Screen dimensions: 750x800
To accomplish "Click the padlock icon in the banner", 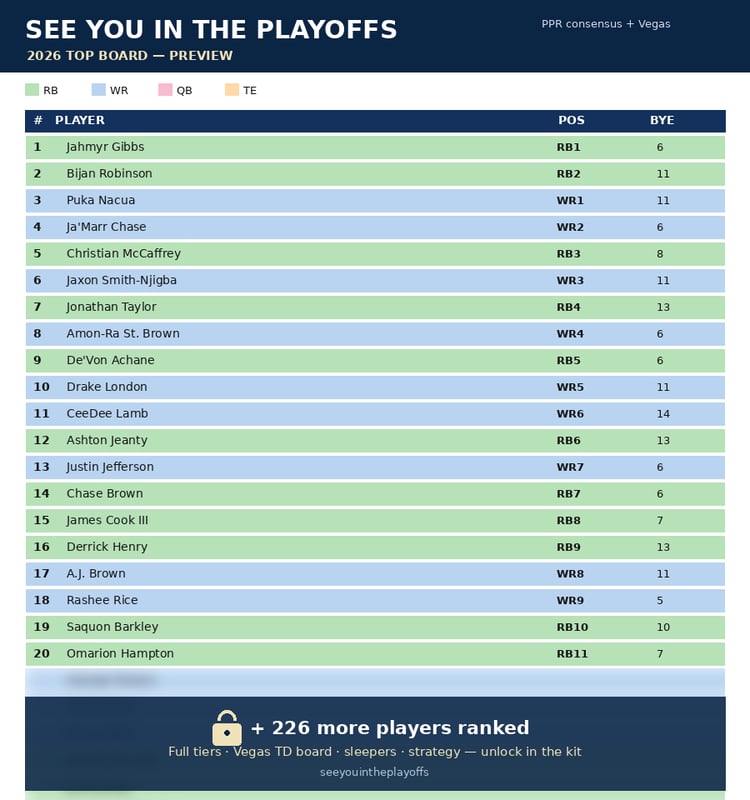I will (227, 728).
